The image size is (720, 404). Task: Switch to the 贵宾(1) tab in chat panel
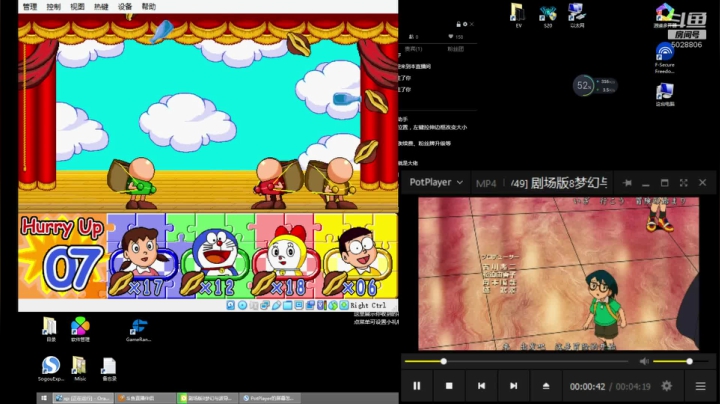413,49
